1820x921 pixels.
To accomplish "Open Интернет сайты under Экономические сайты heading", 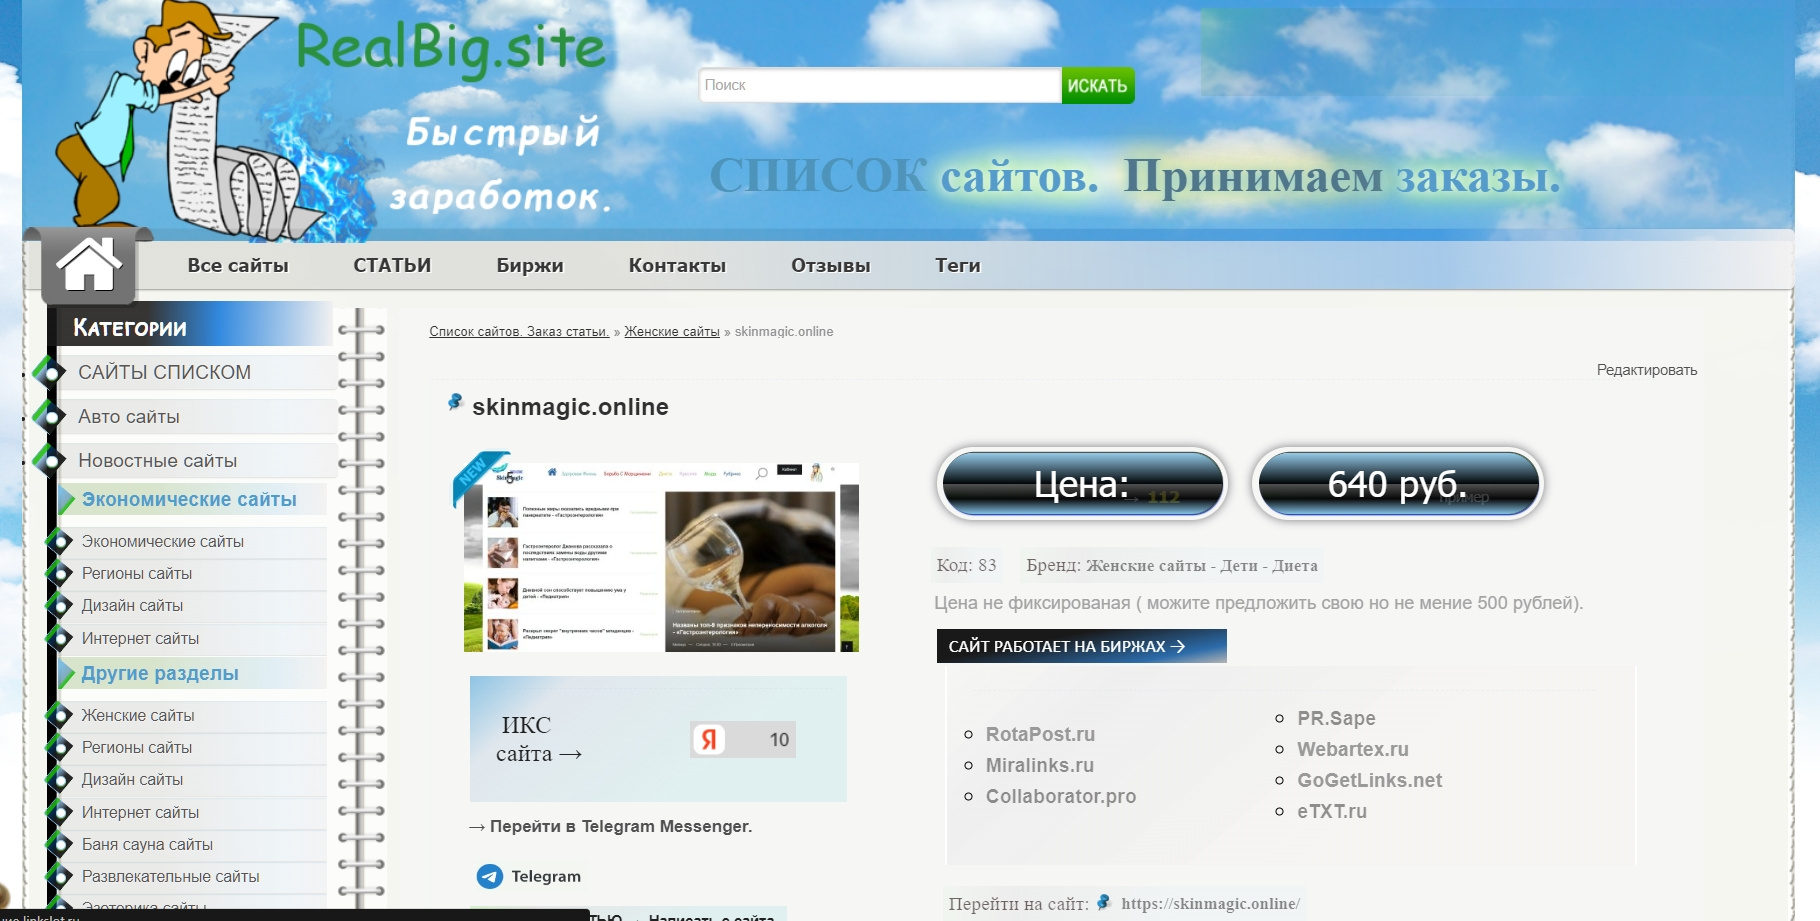I will tap(140, 639).
